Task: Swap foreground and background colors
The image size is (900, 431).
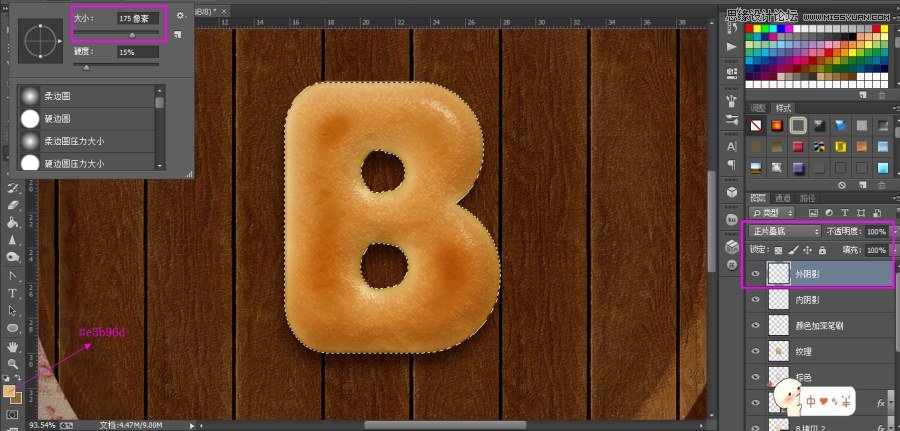Action: 18,378
